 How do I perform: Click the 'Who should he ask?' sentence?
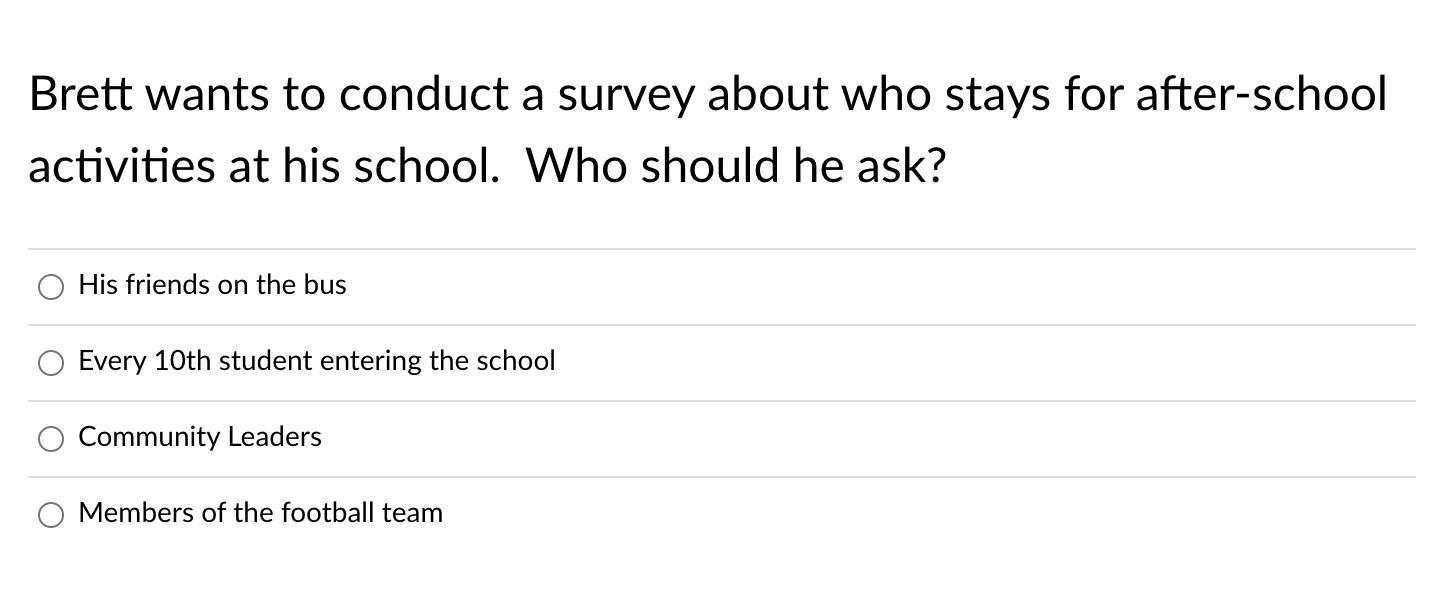click(735, 166)
